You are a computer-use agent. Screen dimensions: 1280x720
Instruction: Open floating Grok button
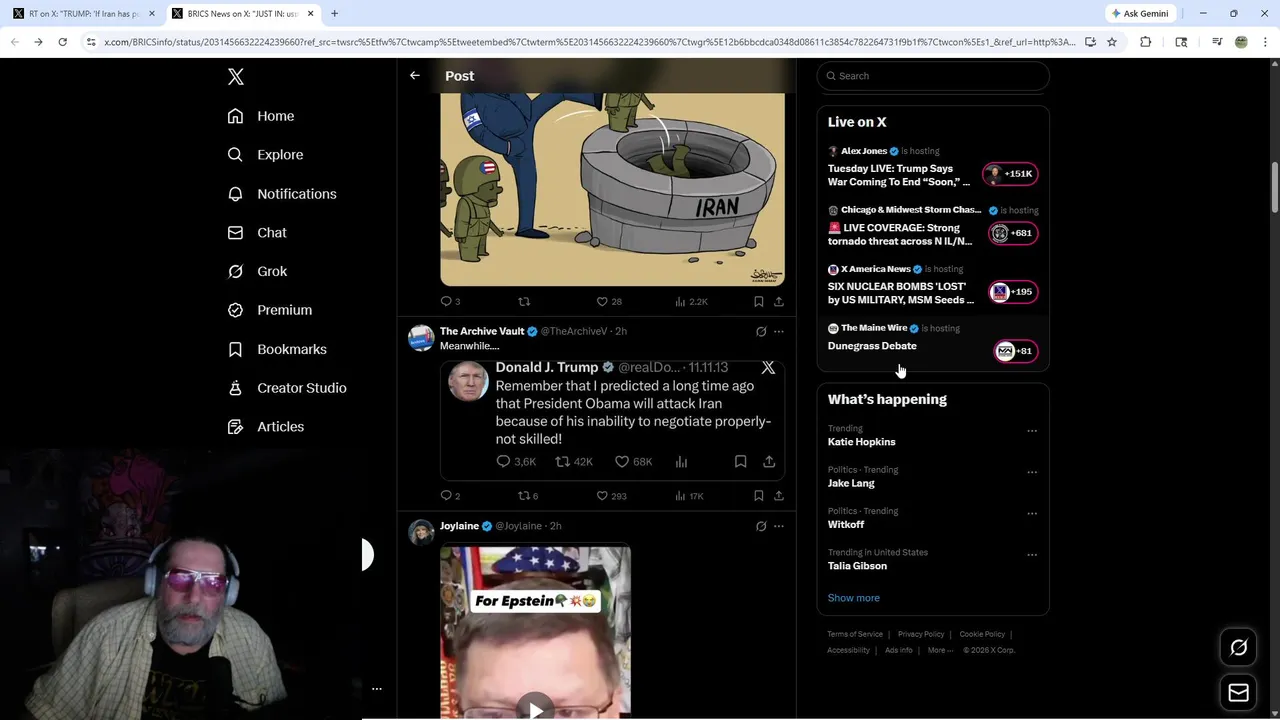pos(1238,648)
